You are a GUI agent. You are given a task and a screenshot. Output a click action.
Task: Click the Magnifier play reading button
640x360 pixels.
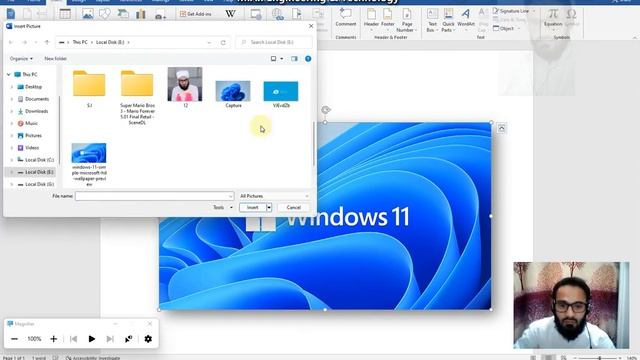point(92,339)
